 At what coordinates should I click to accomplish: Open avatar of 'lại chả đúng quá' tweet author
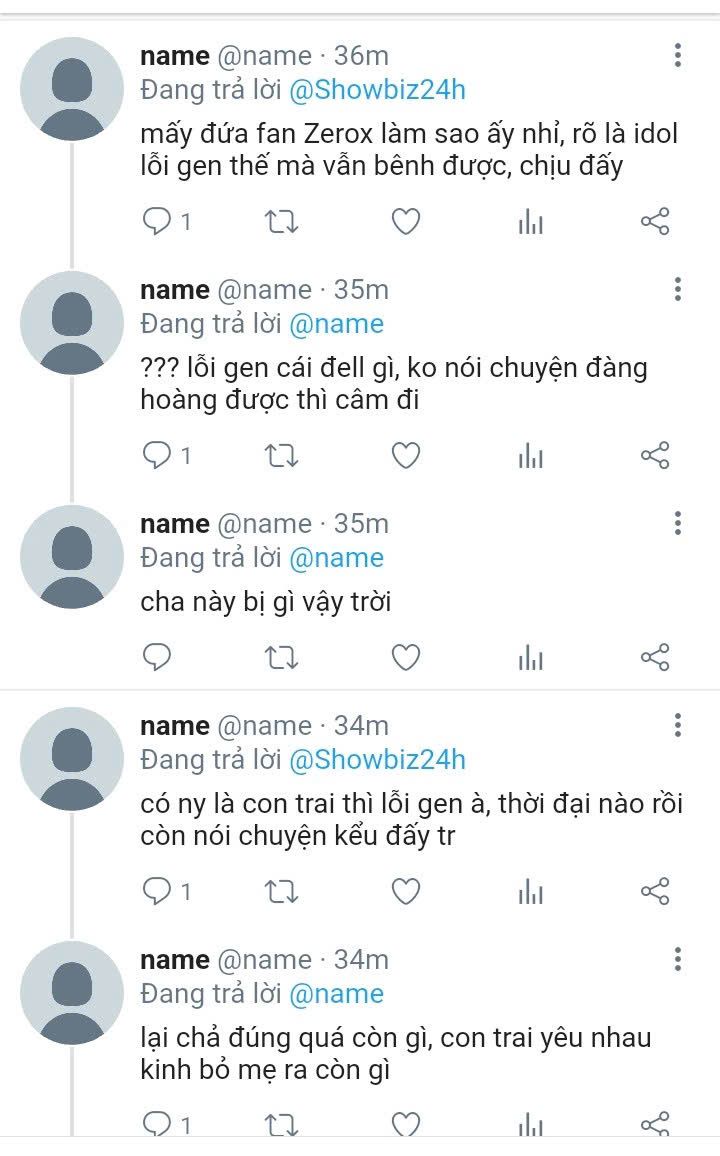coord(70,991)
